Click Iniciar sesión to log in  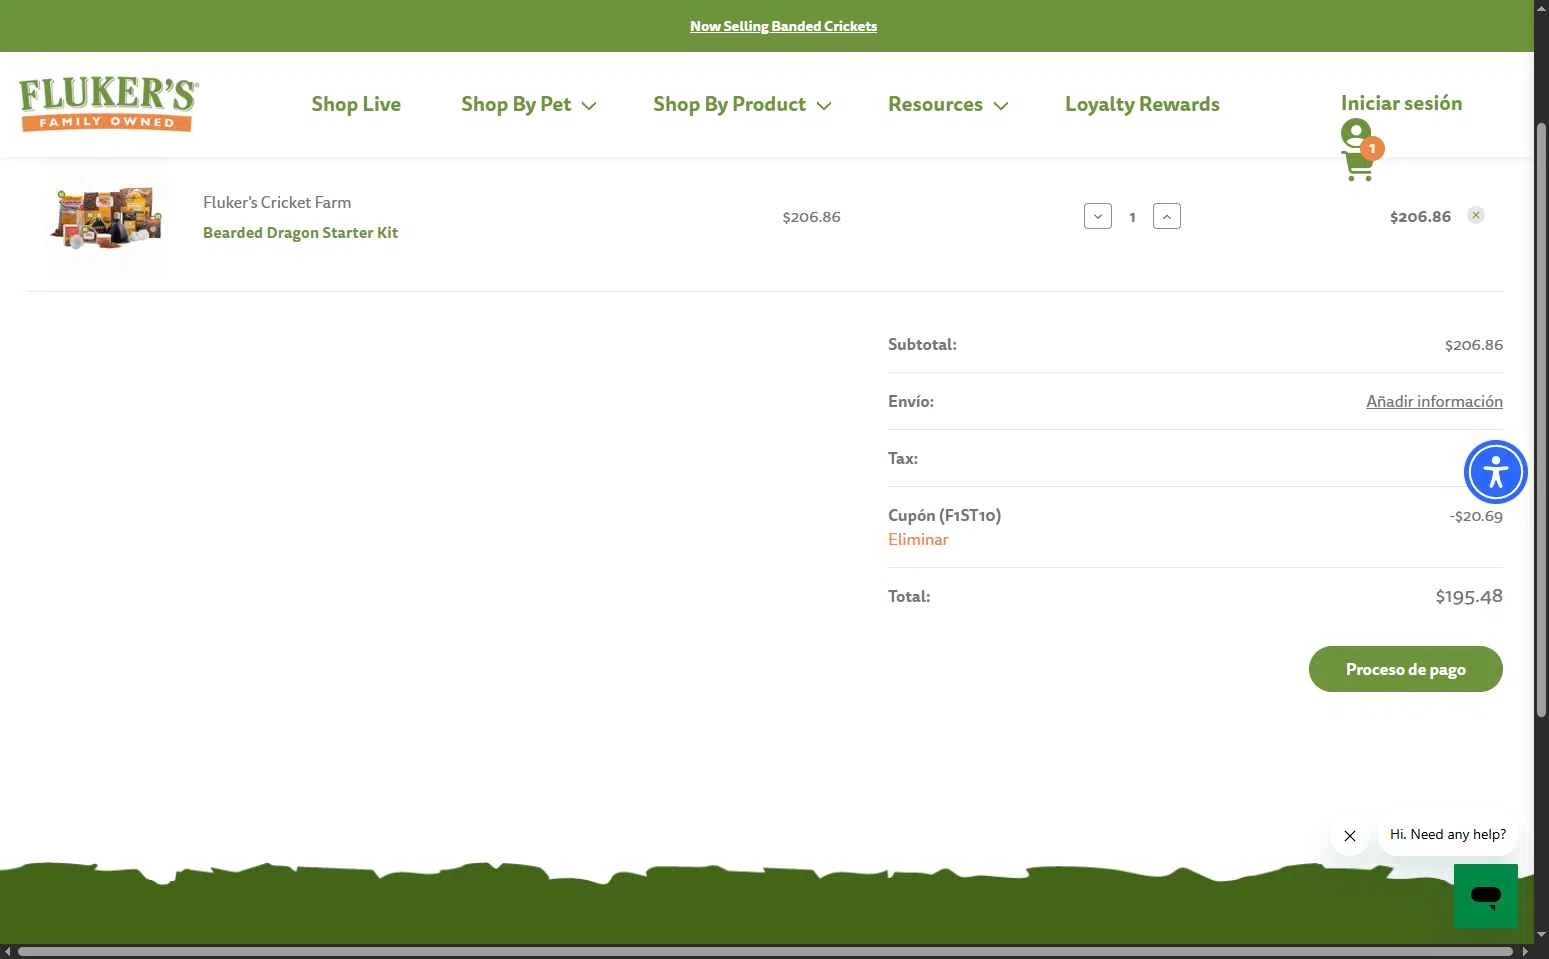(x=1401, y=103)
